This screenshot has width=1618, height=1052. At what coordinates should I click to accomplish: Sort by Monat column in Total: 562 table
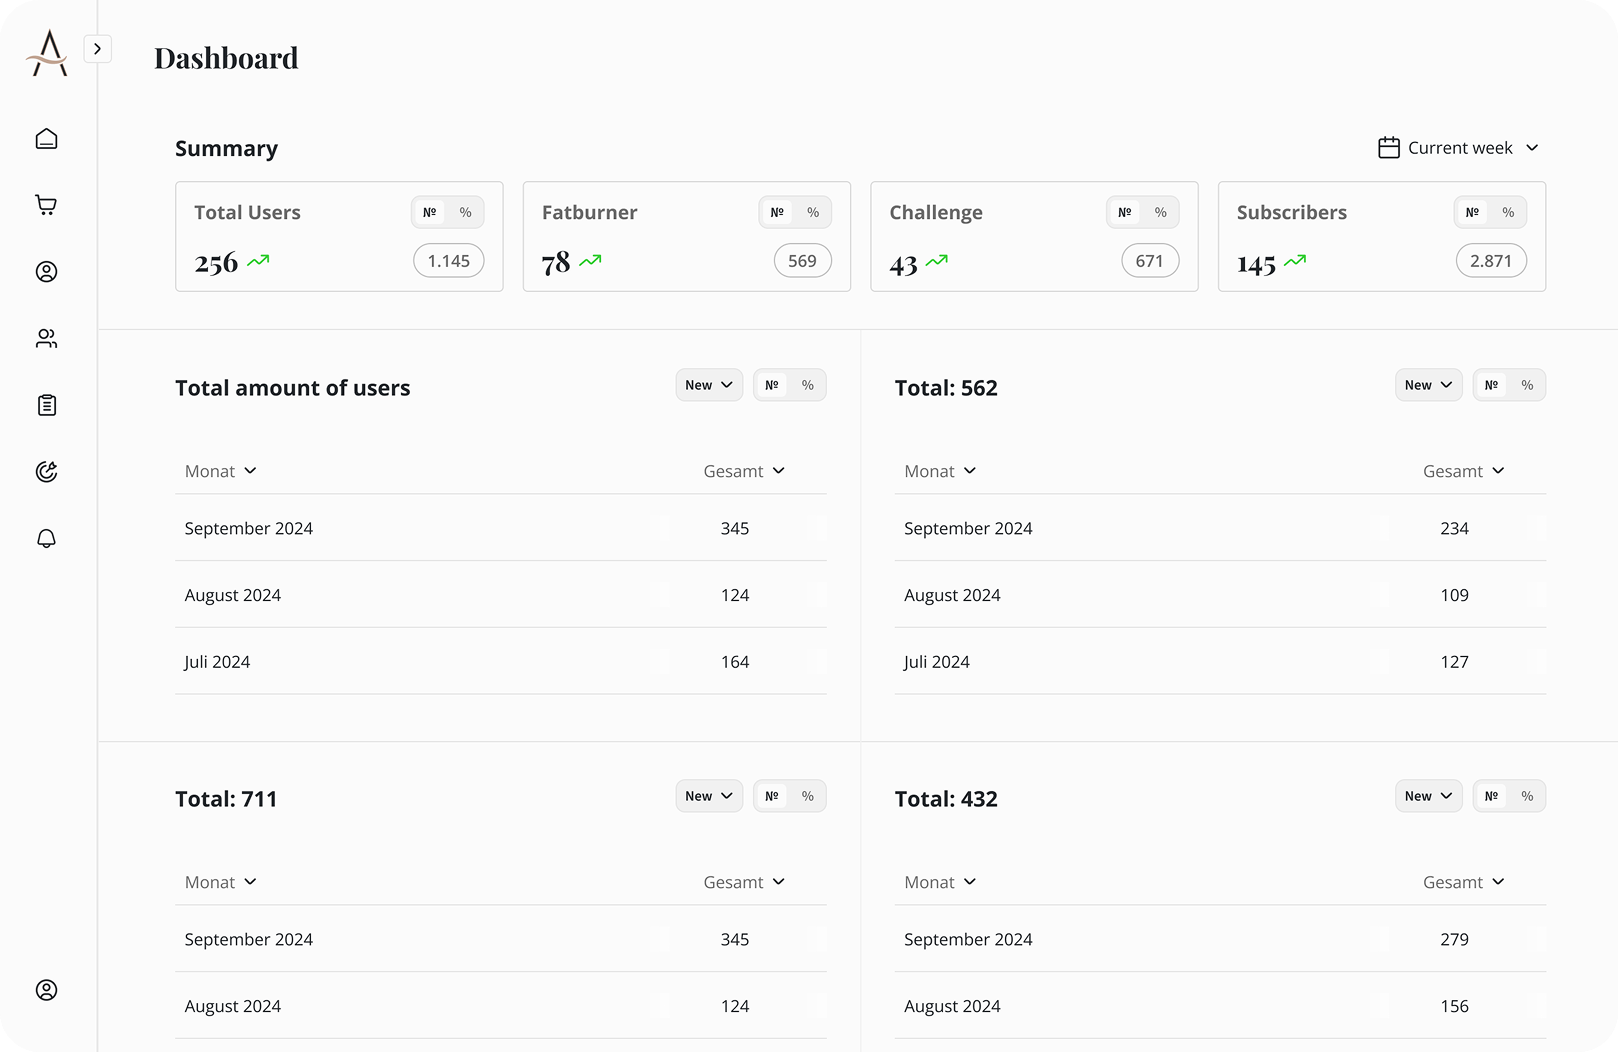click(940, 471)
